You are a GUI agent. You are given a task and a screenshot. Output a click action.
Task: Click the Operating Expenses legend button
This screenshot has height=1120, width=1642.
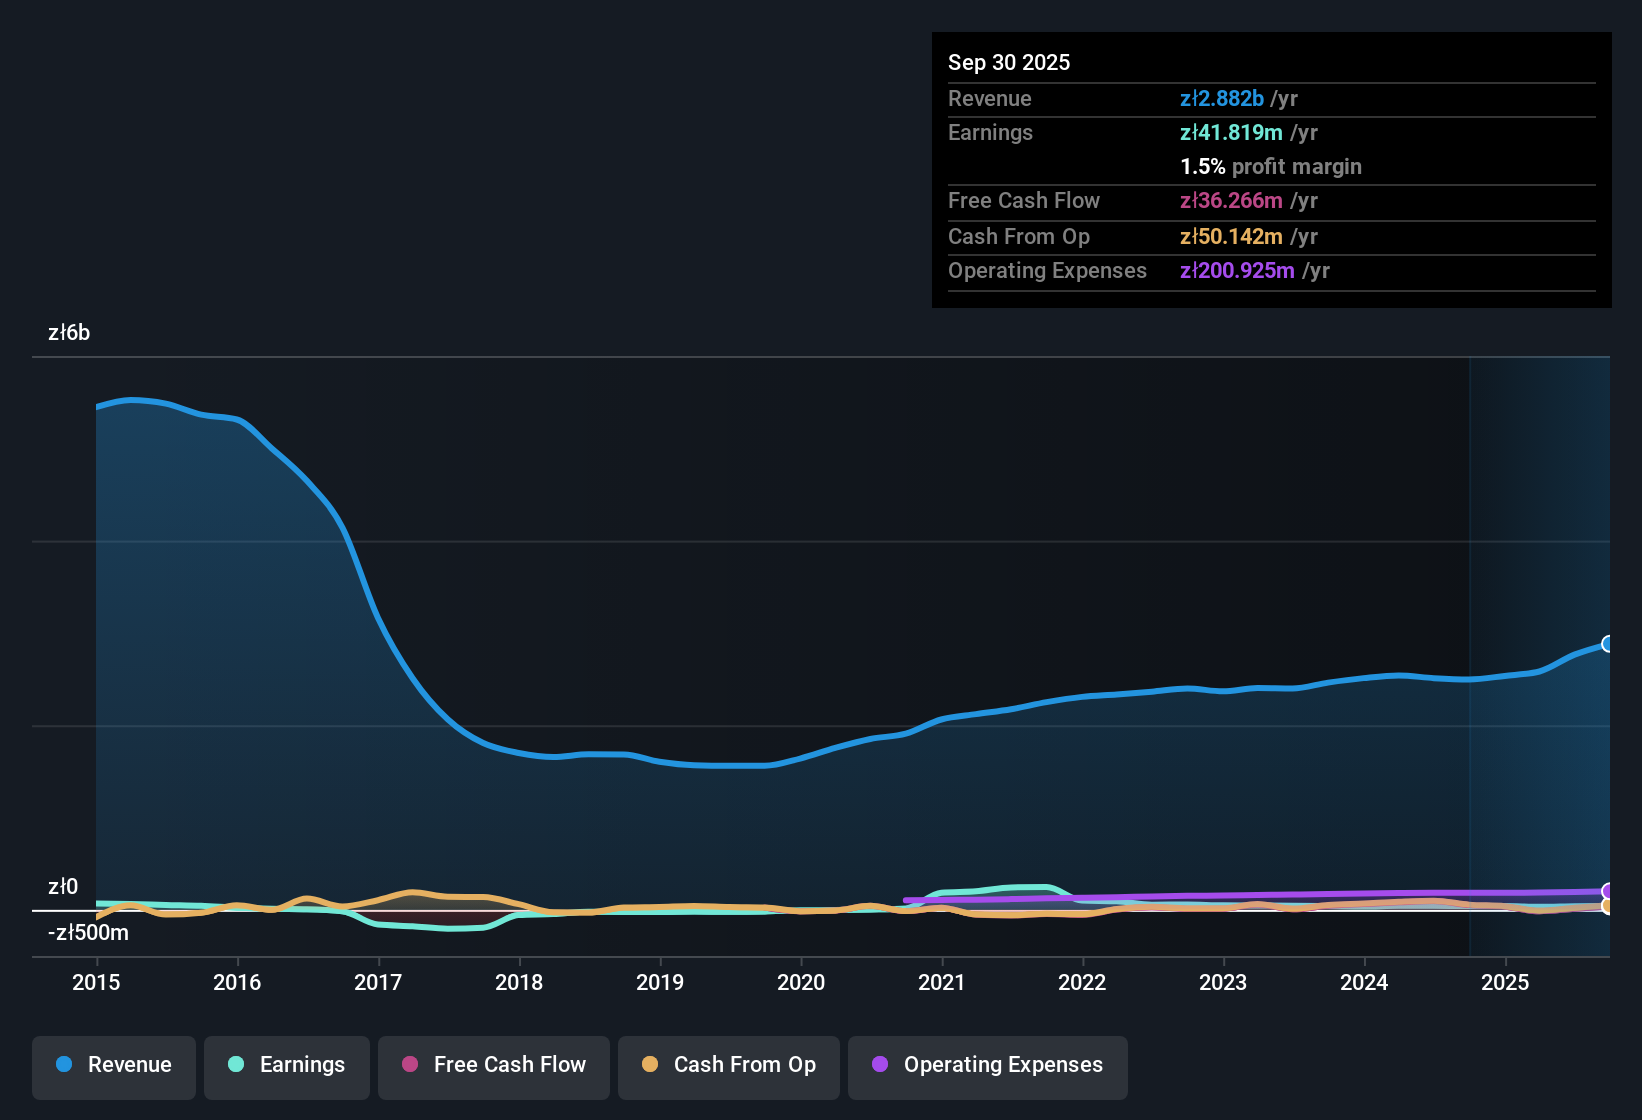pyautogui.click(x=987, y=1065)
